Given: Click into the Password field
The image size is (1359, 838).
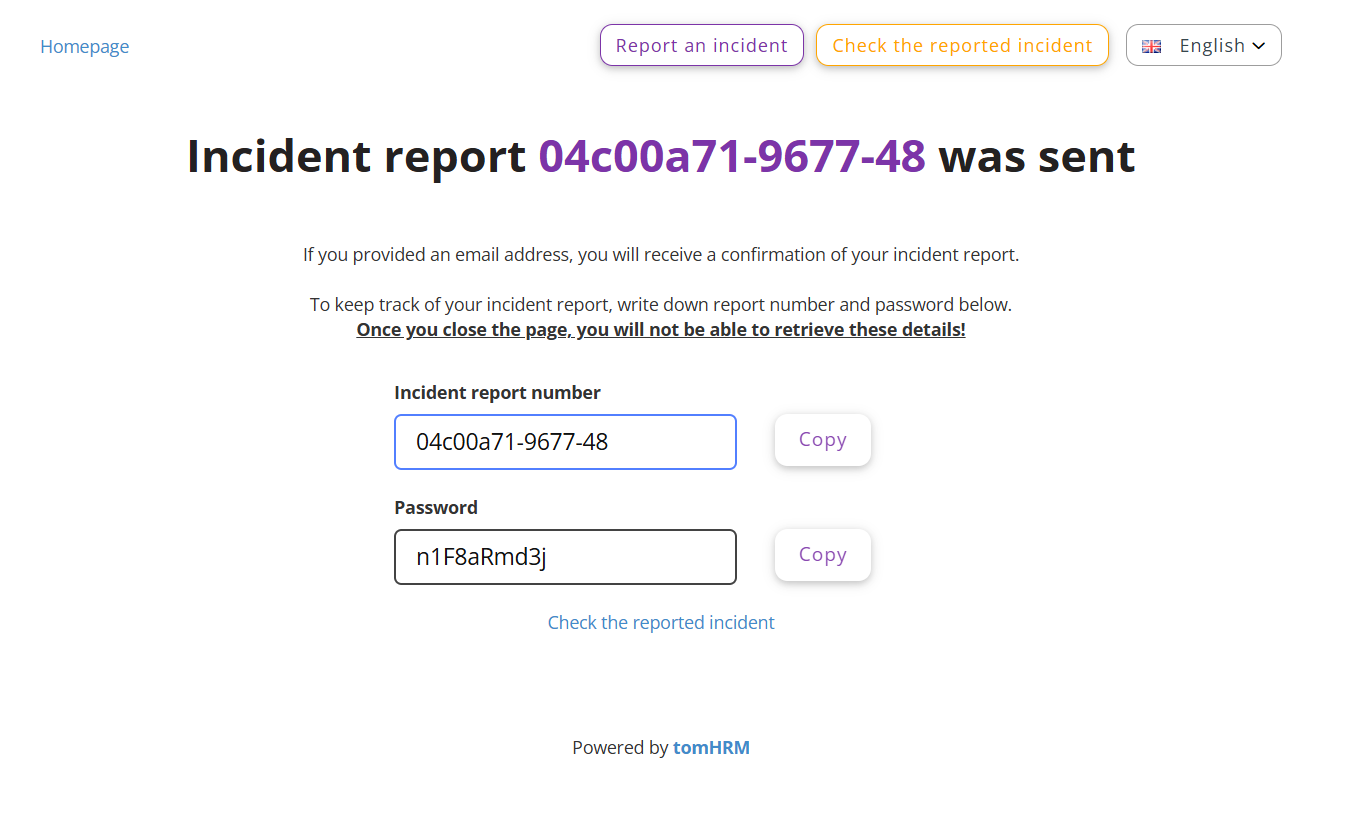Looking at the screenshot, I should tap(565, 557).
